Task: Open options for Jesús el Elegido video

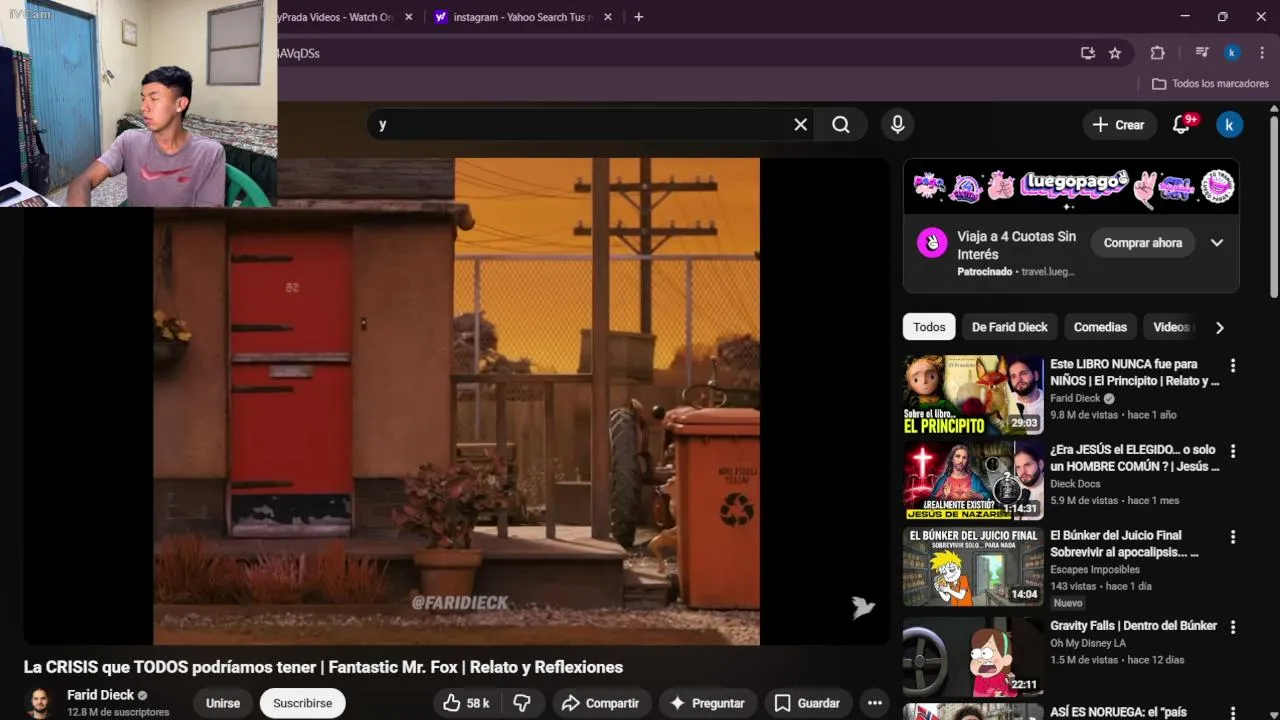Action: click(x=1233, y=451)
